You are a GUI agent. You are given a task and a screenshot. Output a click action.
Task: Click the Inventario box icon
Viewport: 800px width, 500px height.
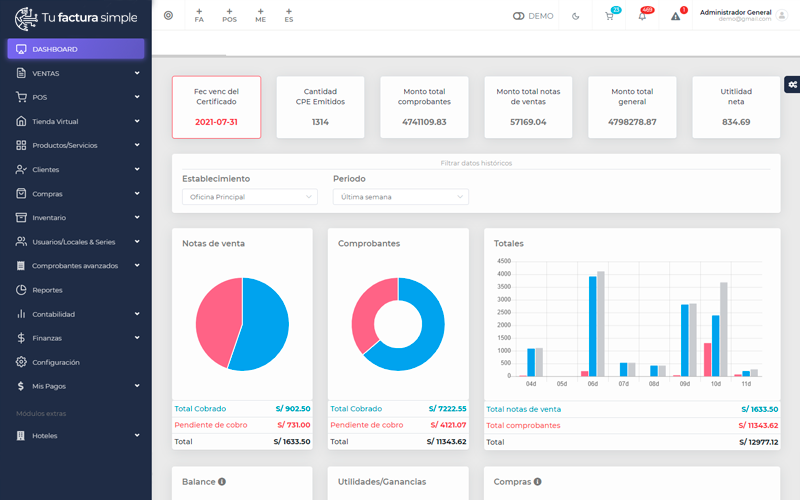[21, 217]
